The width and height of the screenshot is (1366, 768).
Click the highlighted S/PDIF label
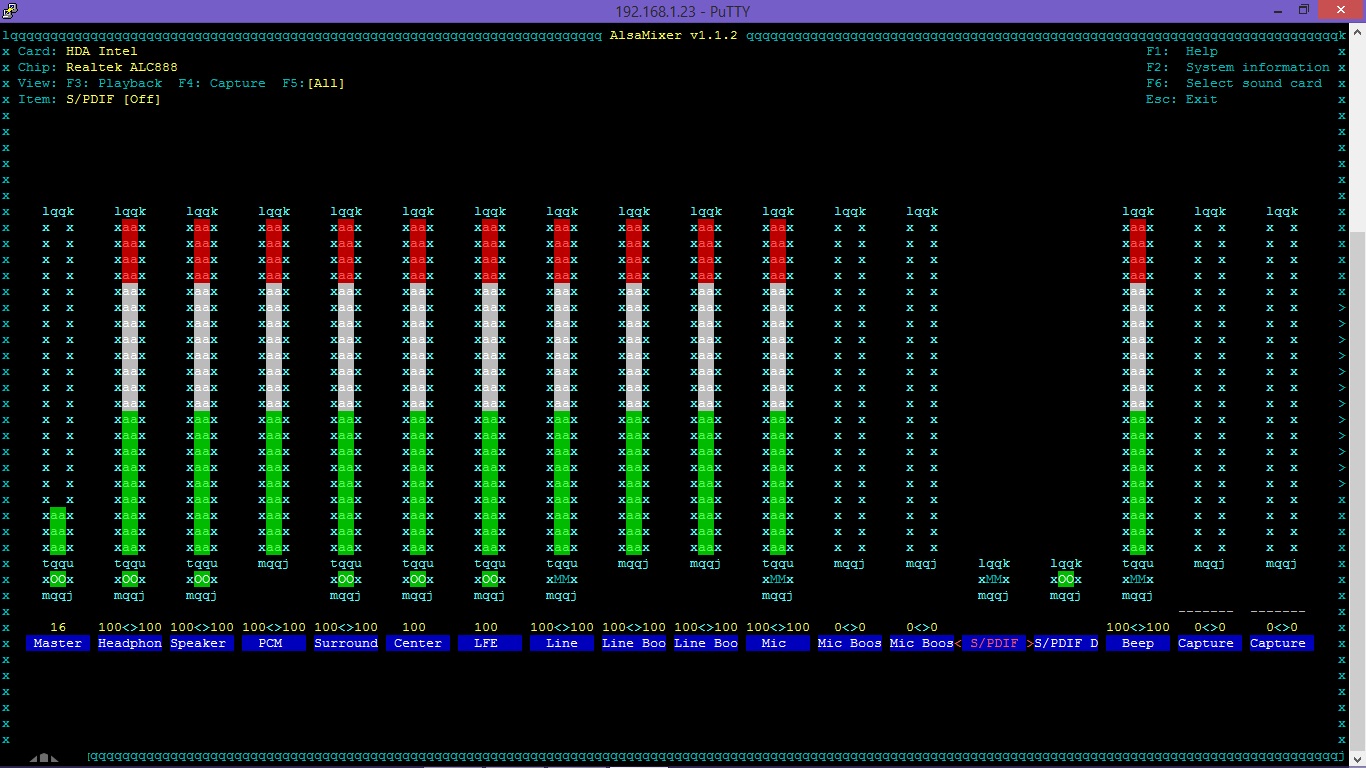tap(994, 643)
